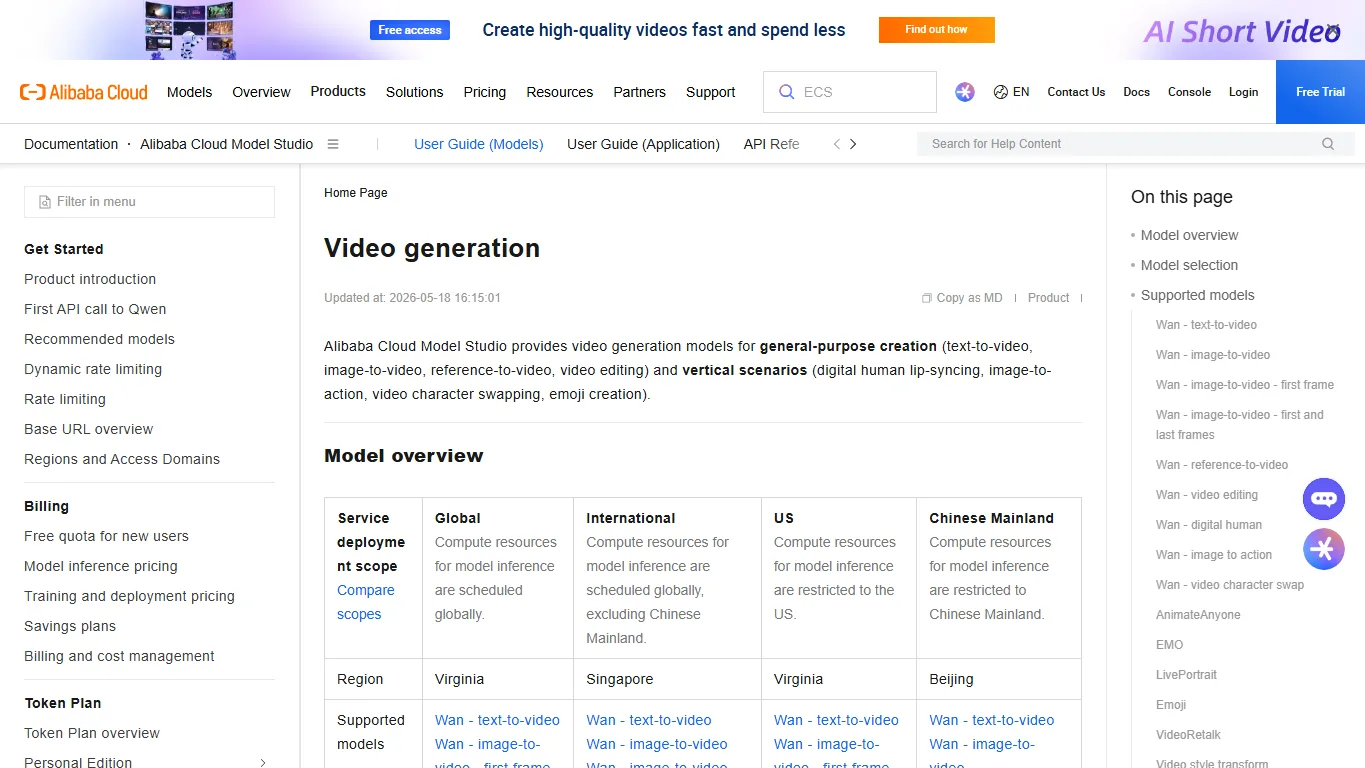Click the Product feedback link
Viewport: 1365px width, 768px height.
1048,298
